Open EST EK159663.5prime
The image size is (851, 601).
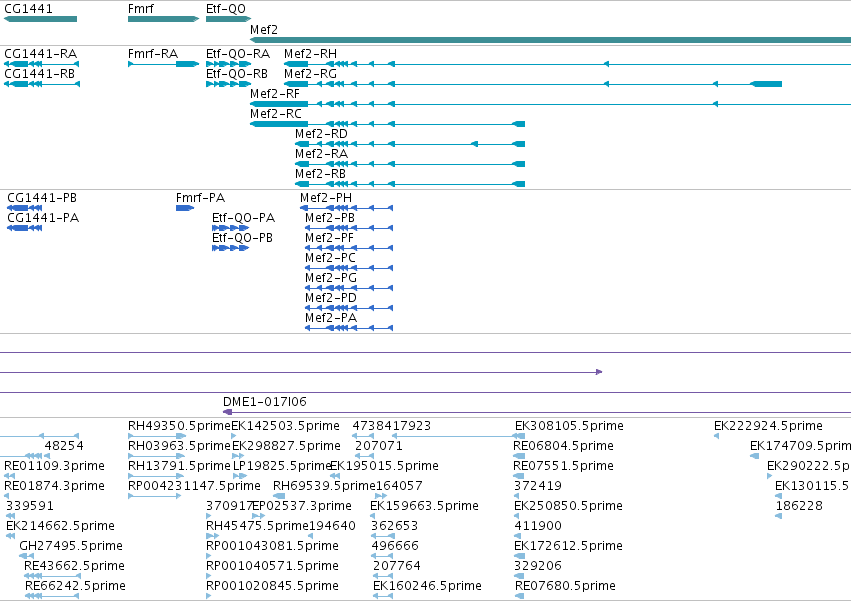point(424,506)
